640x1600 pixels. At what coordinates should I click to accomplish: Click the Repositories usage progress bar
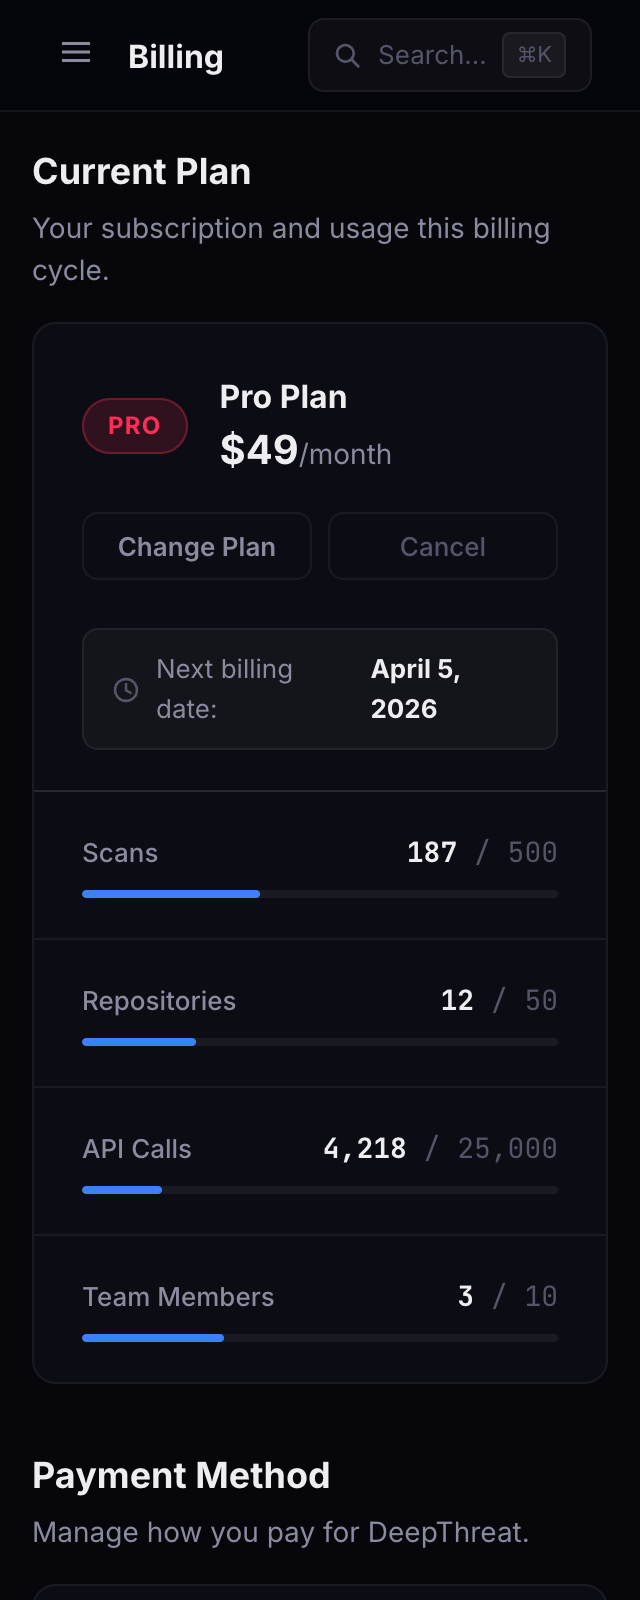pos(320,1042)
